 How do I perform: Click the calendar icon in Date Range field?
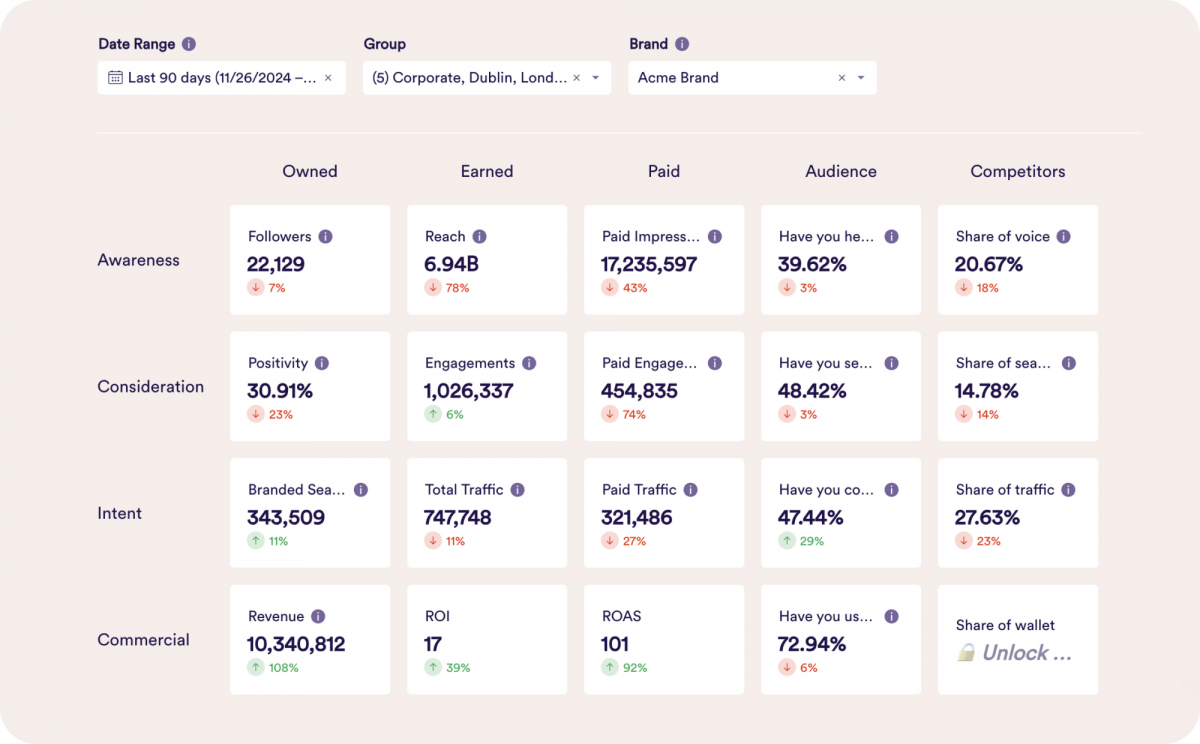(x=115, y=78)
